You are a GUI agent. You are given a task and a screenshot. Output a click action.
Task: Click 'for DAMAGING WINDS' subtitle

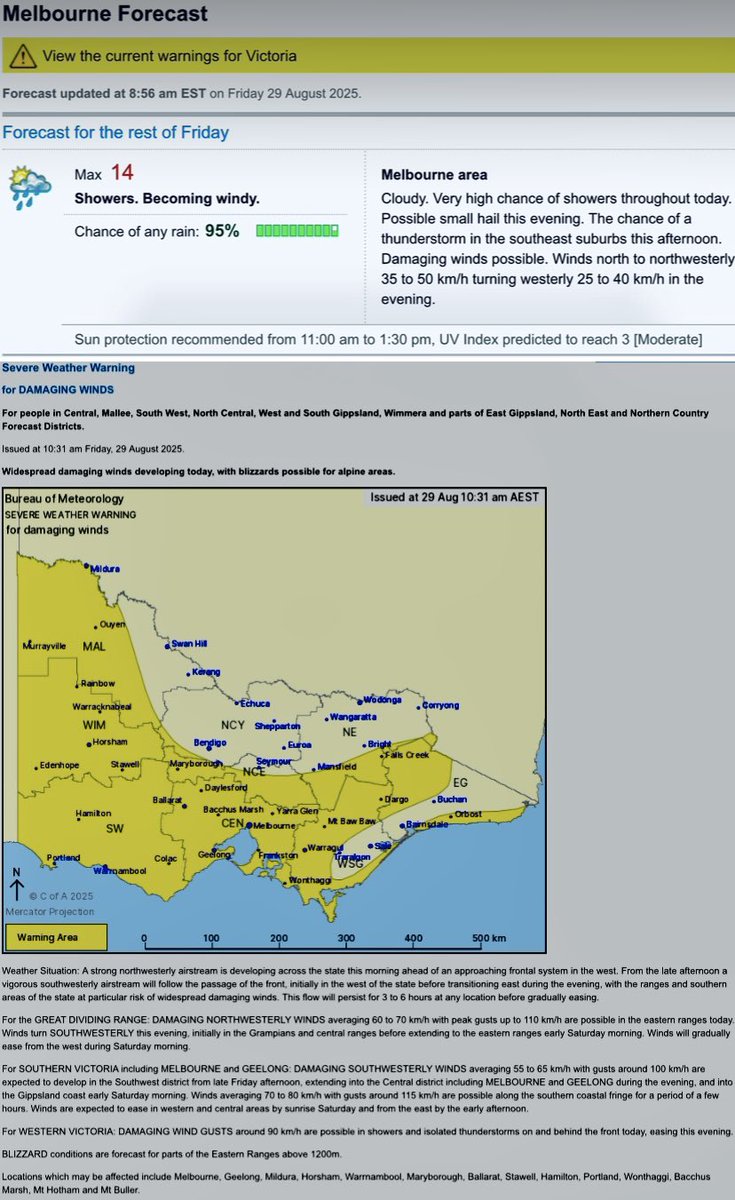click(58, 389)
